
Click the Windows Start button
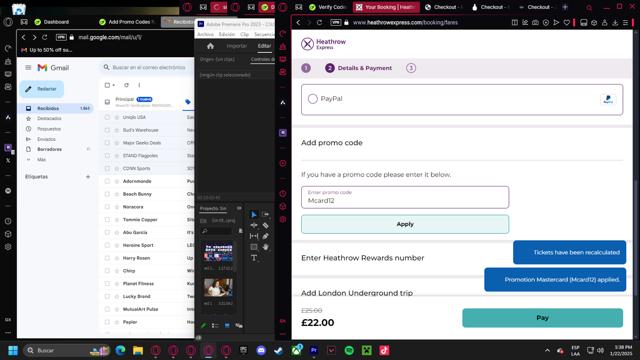[13, 350]
